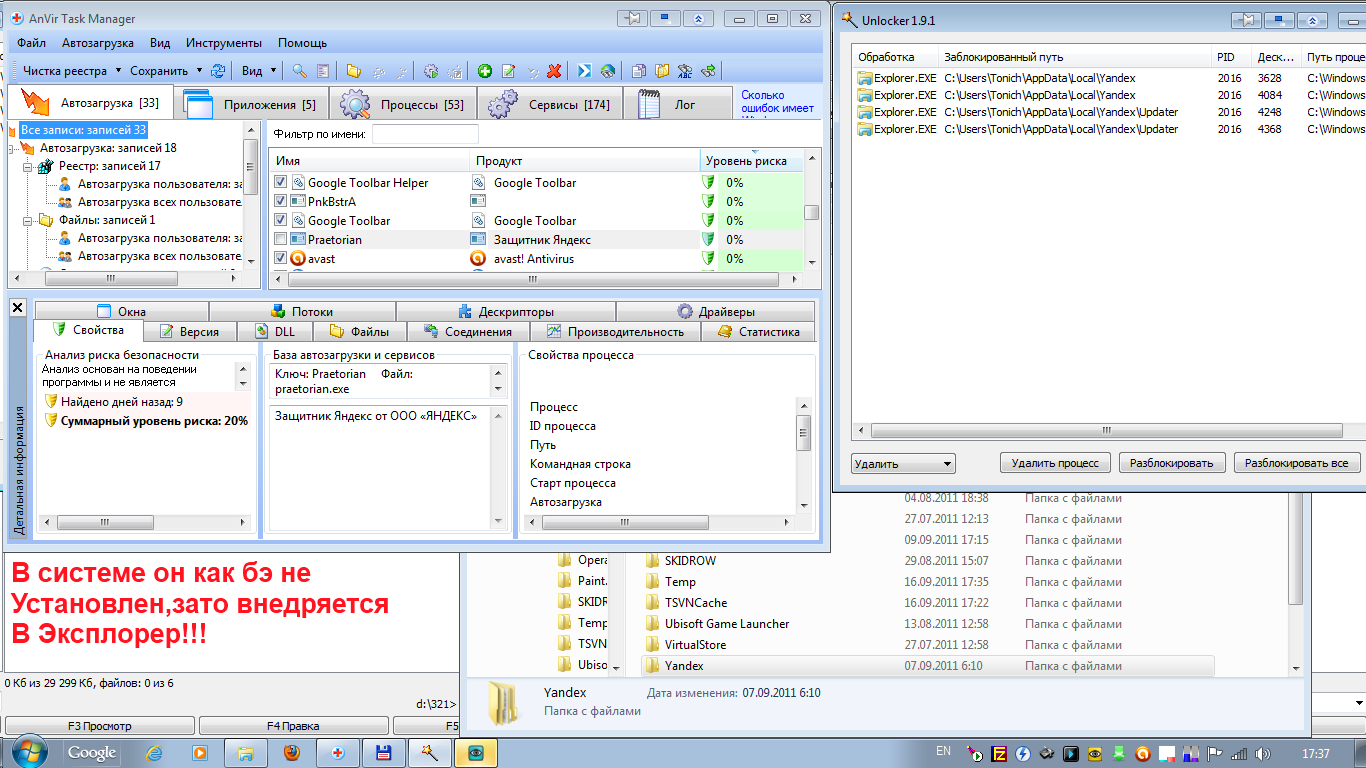Click Windows Media Player taskbar icon

[199, 753]
